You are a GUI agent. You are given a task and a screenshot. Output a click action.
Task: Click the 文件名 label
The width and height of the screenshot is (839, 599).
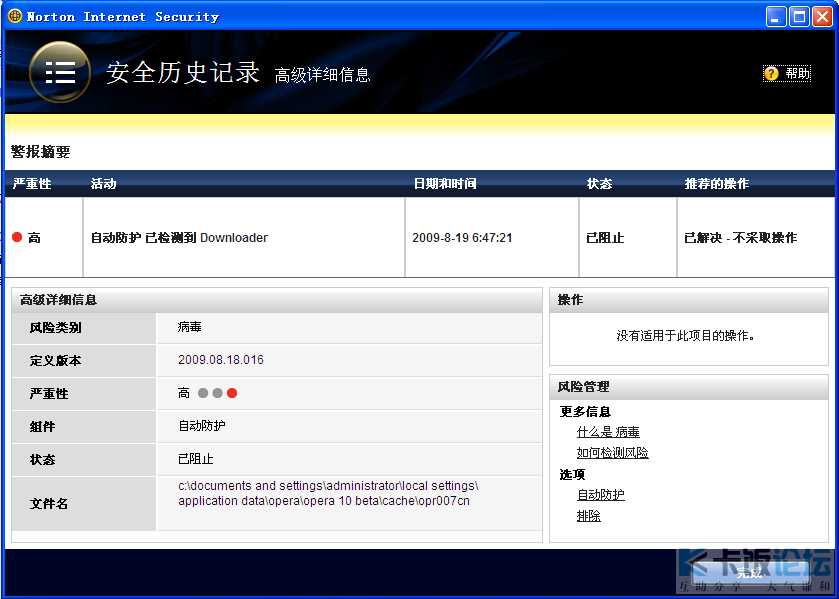[49, 504]
